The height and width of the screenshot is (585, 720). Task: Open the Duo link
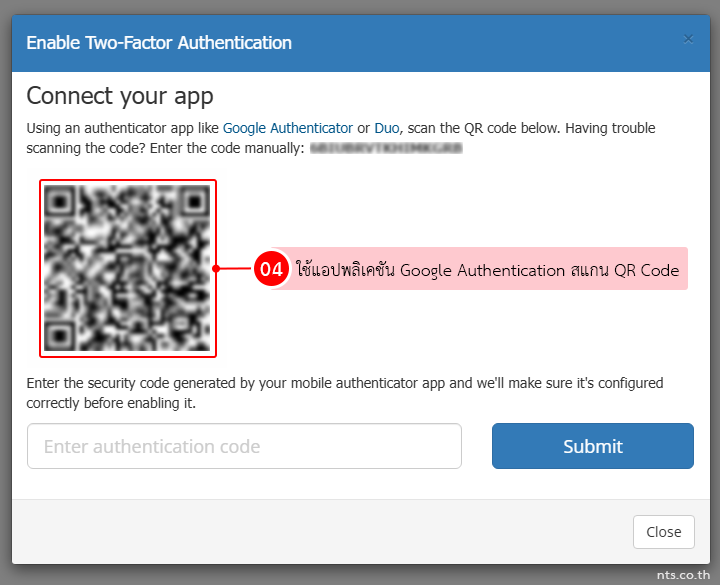pos(387,128)
